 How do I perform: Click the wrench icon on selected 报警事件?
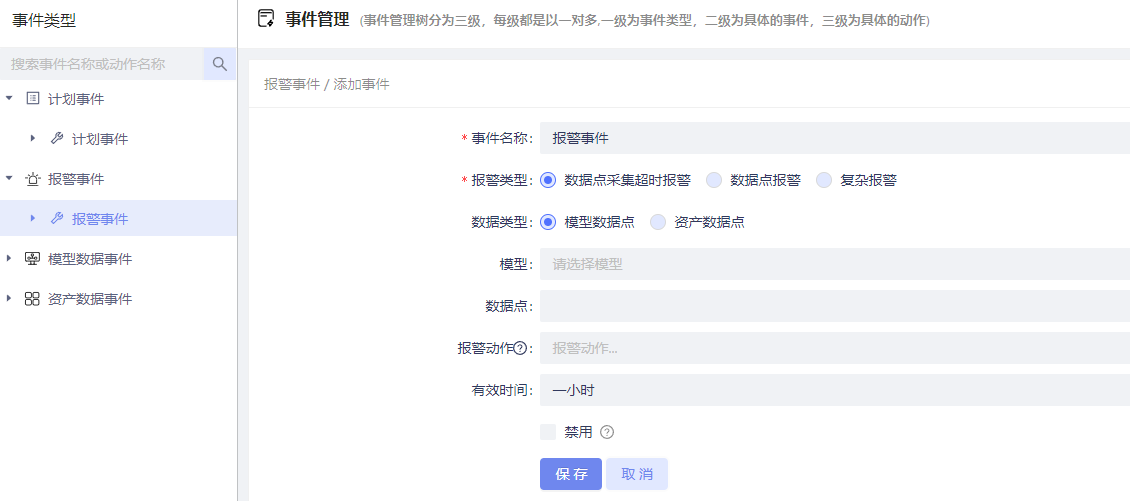[x=56, y=218]
